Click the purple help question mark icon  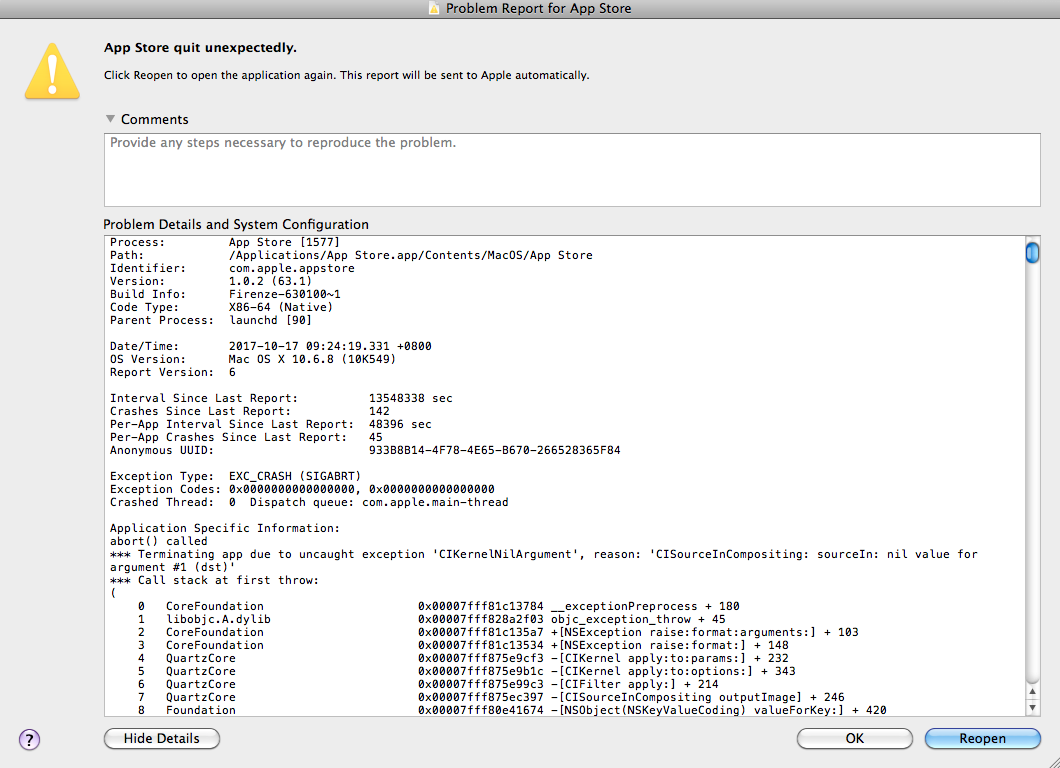pyautogui.click(x=29, y=740)
